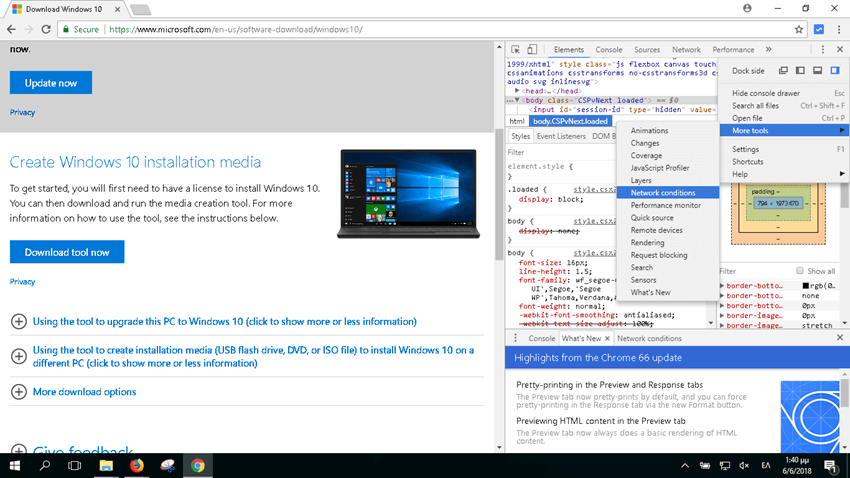Expand the head element node
Screen dimensions: 850x478
coord(517,91)
